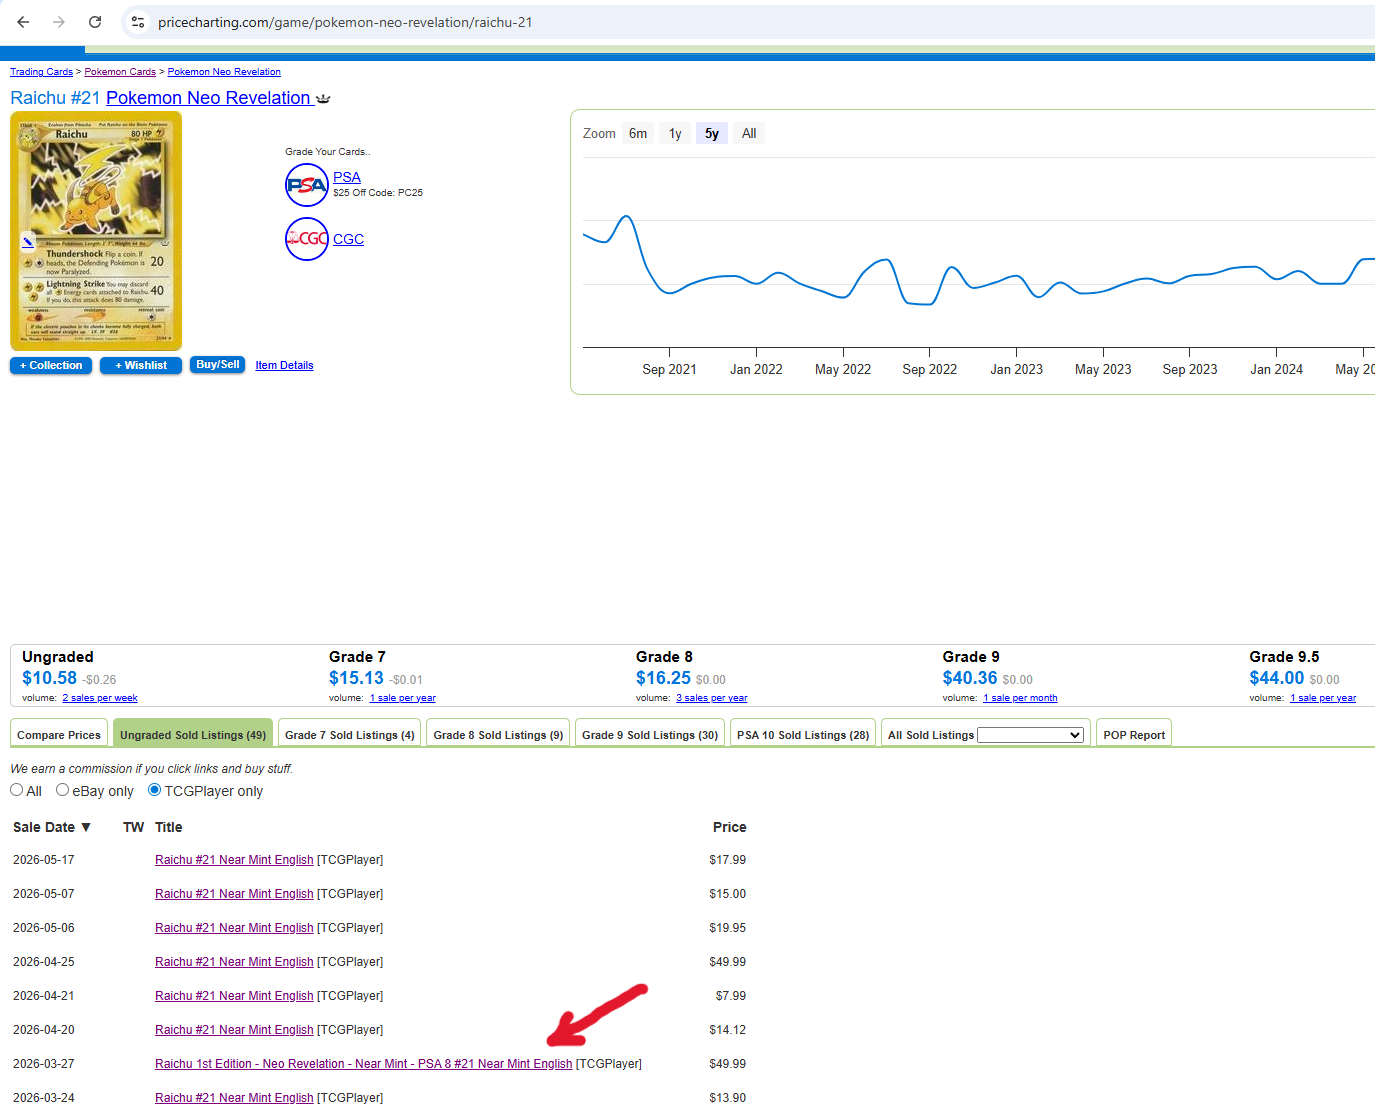This screenshot has height=1108, width=1375.
Task: Open PSA 10 Sold Listings (28) tab
Action: tap(803, 734)
